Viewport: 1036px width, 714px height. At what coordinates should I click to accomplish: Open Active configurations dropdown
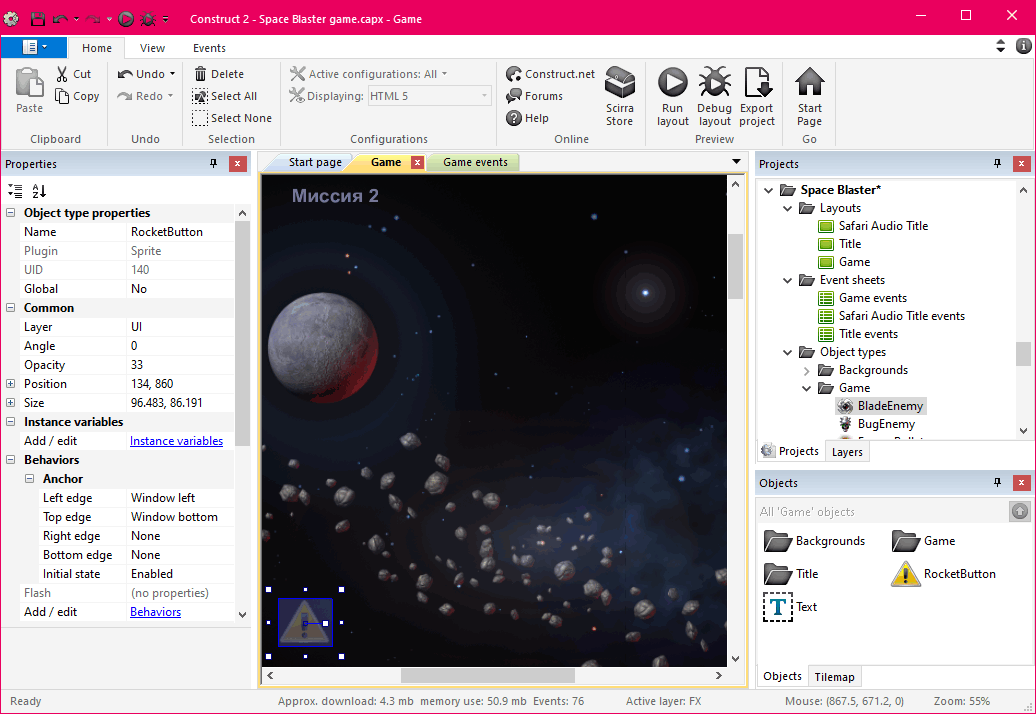444,74
